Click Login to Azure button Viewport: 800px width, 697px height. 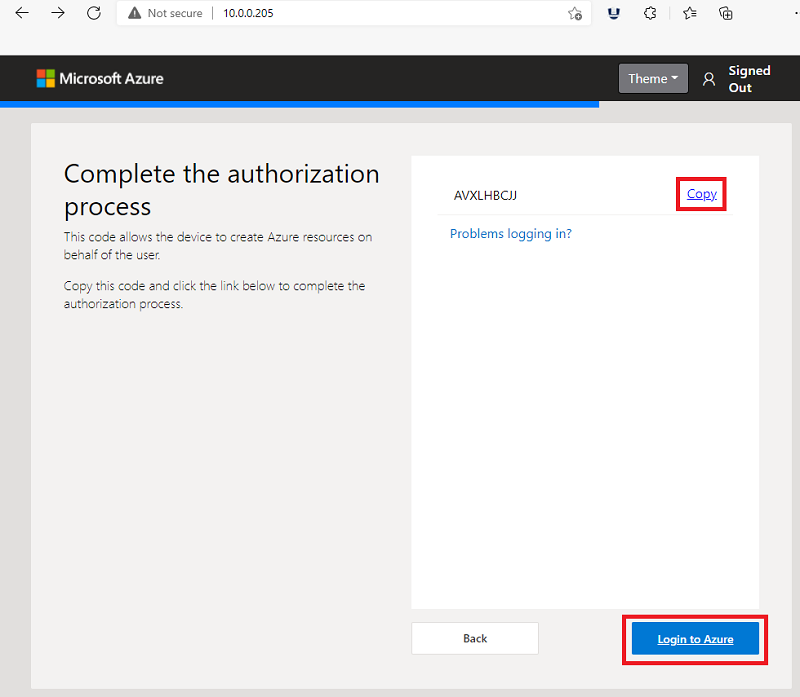pos(695,639)
